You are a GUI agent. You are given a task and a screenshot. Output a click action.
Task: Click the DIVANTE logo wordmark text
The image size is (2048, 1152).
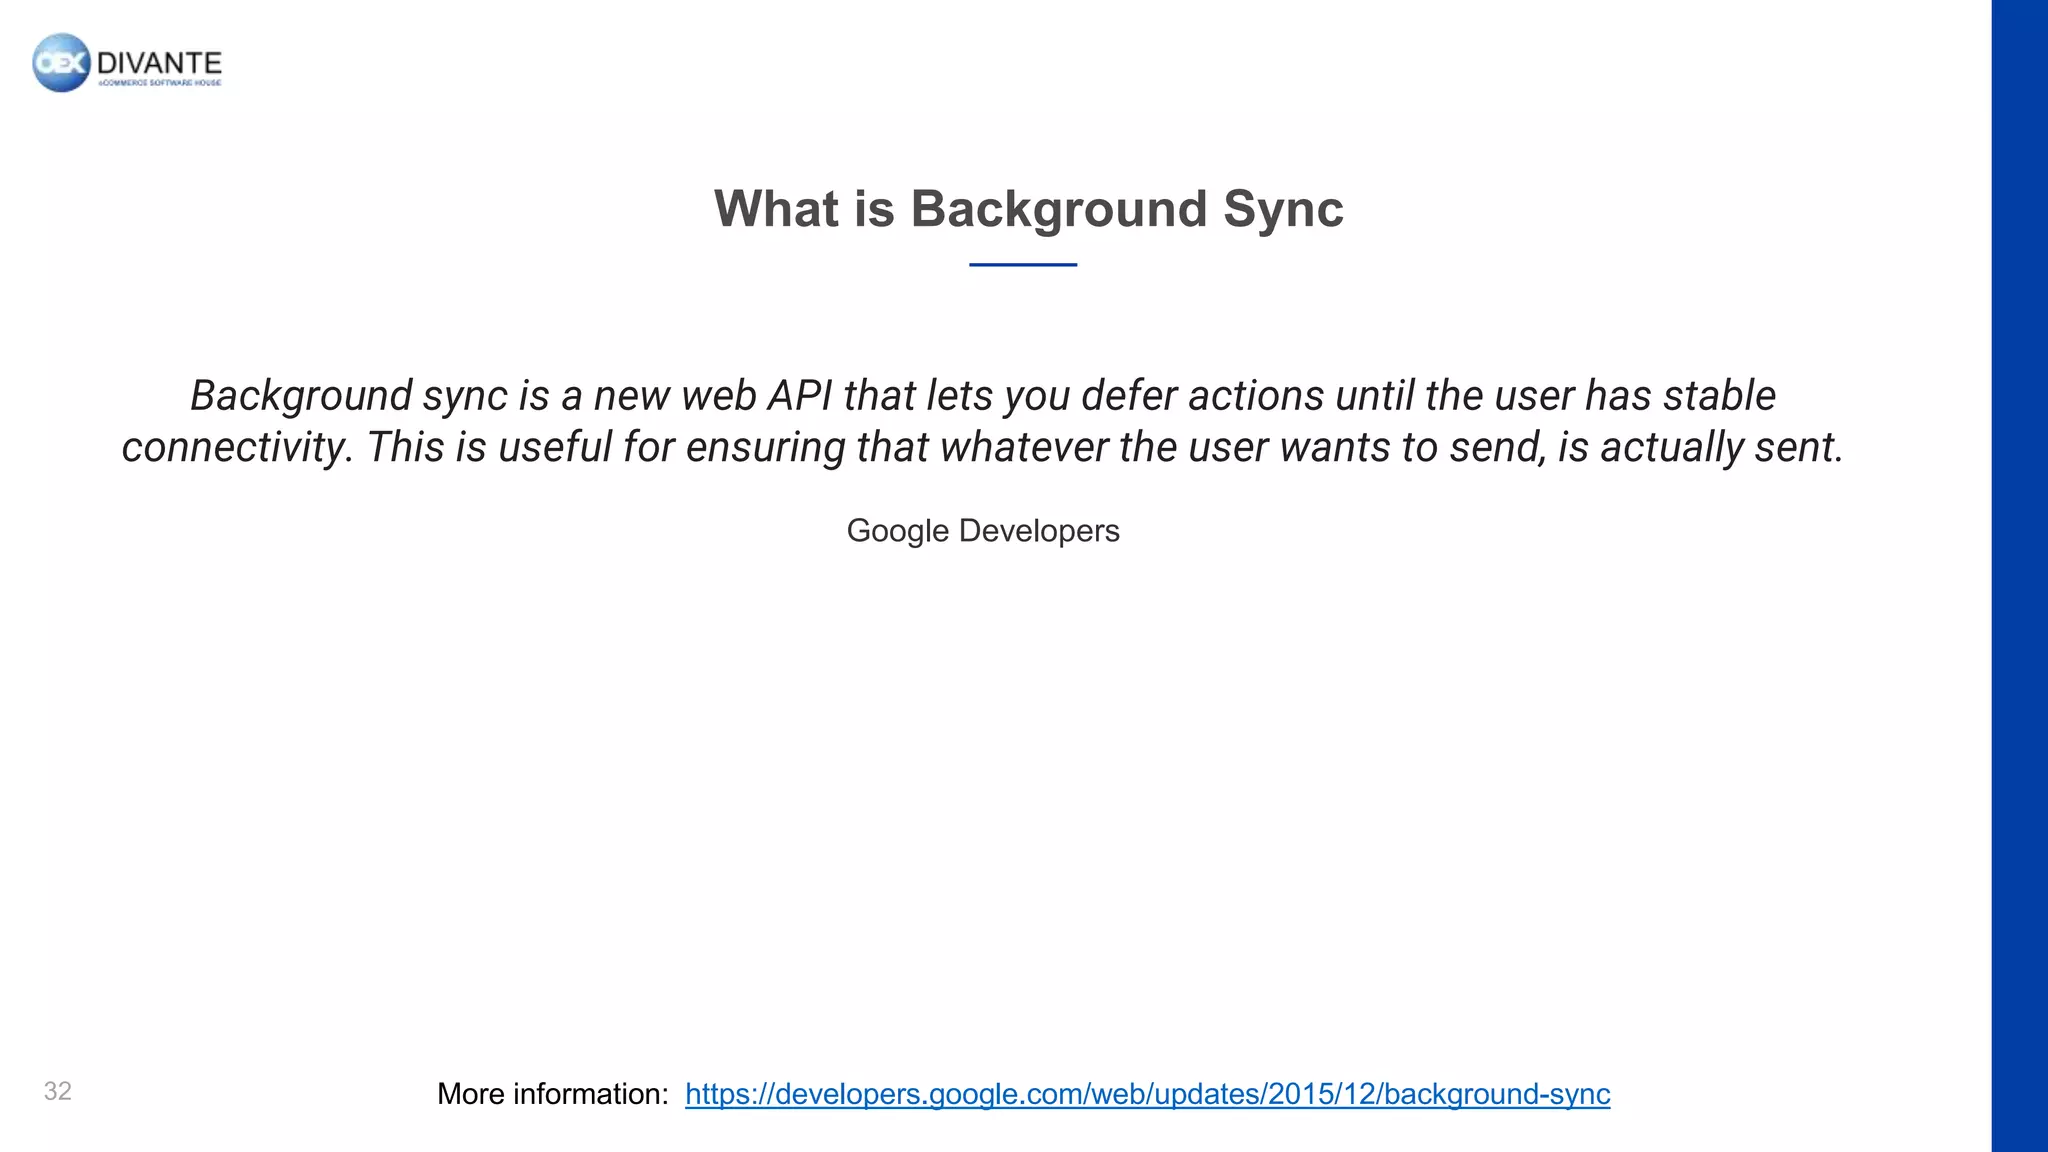click(159, 63)
